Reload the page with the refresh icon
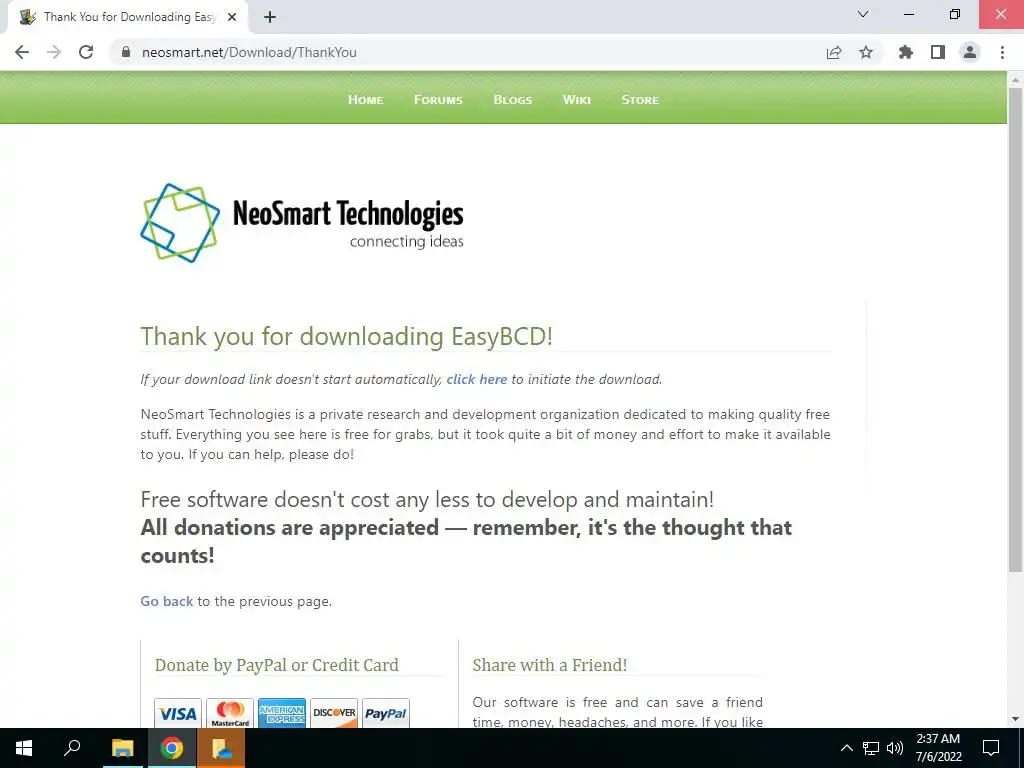This screenshot has width=1024, height=768. [86, 52]
